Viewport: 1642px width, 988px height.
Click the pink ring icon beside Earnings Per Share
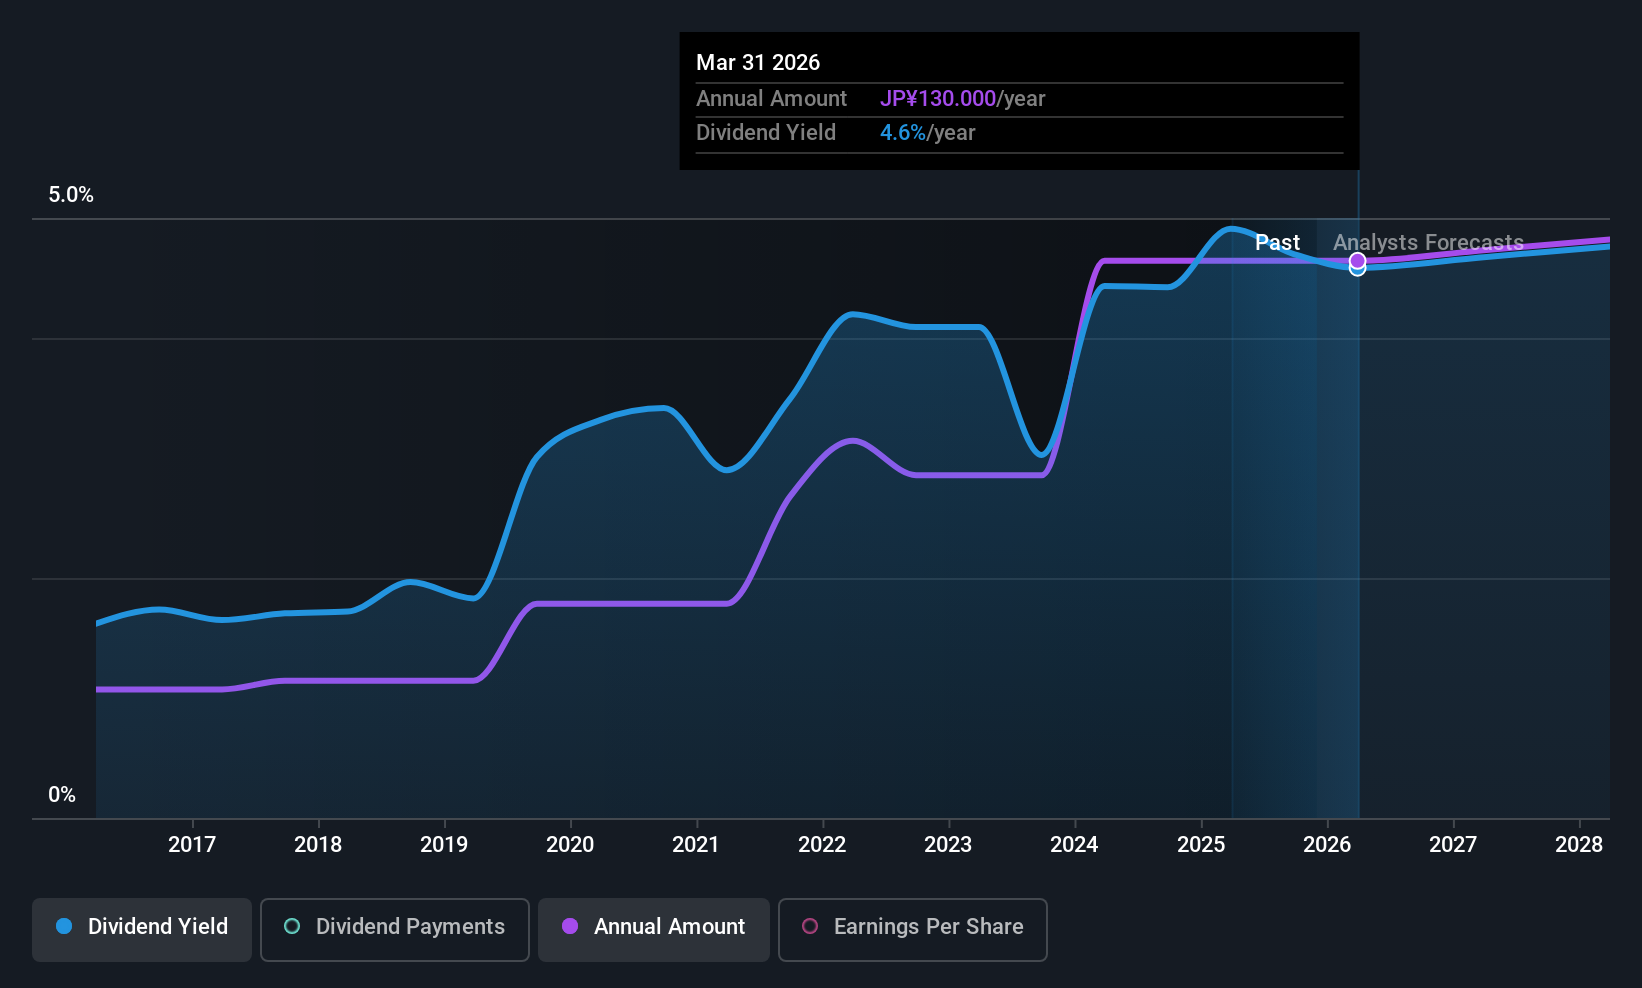(x=811, y=927)
